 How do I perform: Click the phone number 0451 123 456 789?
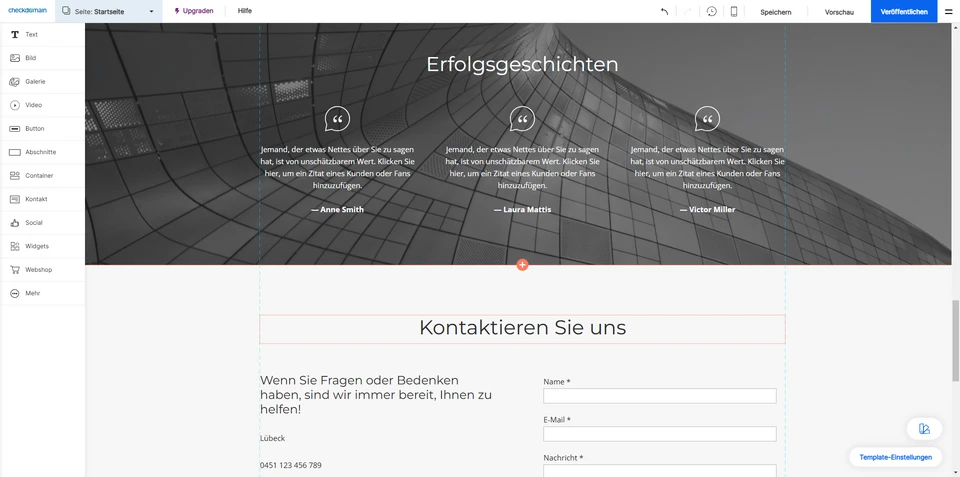pos(291,465)
